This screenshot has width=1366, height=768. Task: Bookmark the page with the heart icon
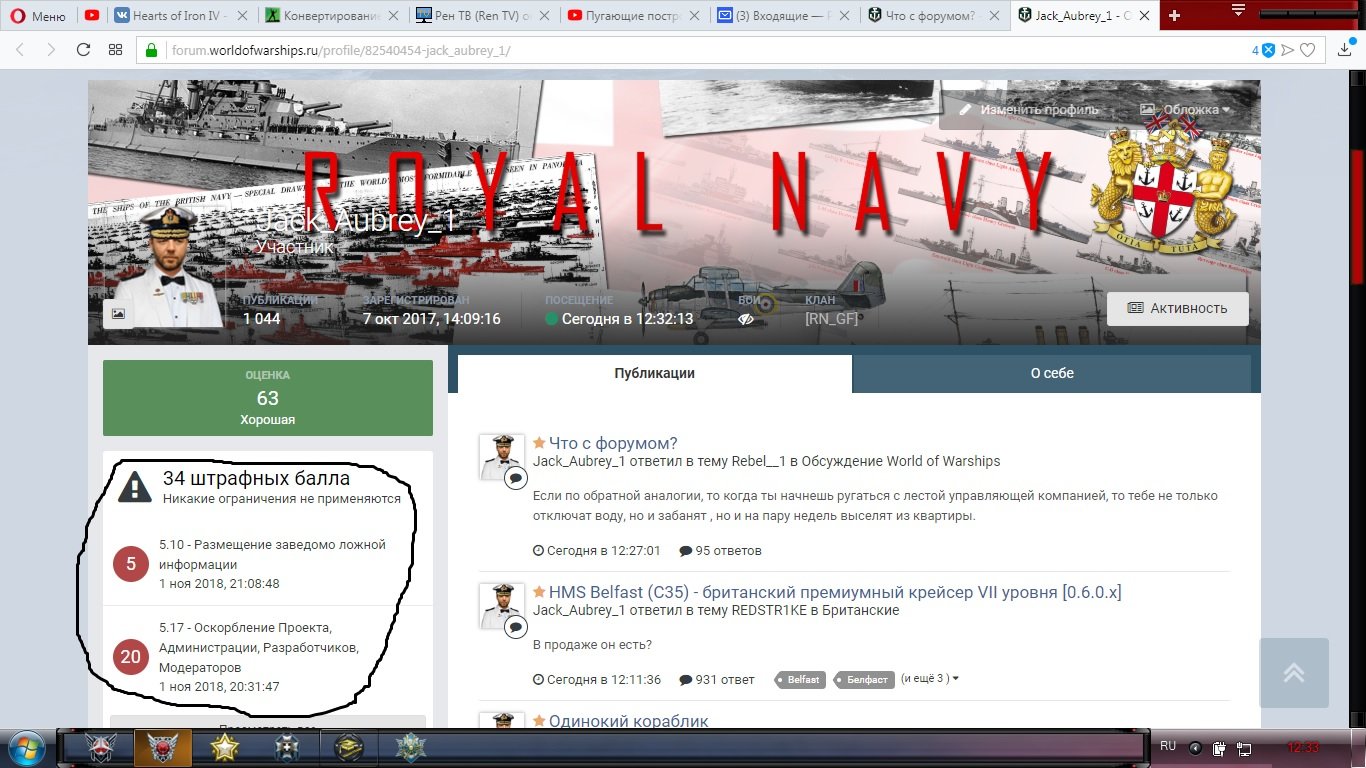(1307, 50)
